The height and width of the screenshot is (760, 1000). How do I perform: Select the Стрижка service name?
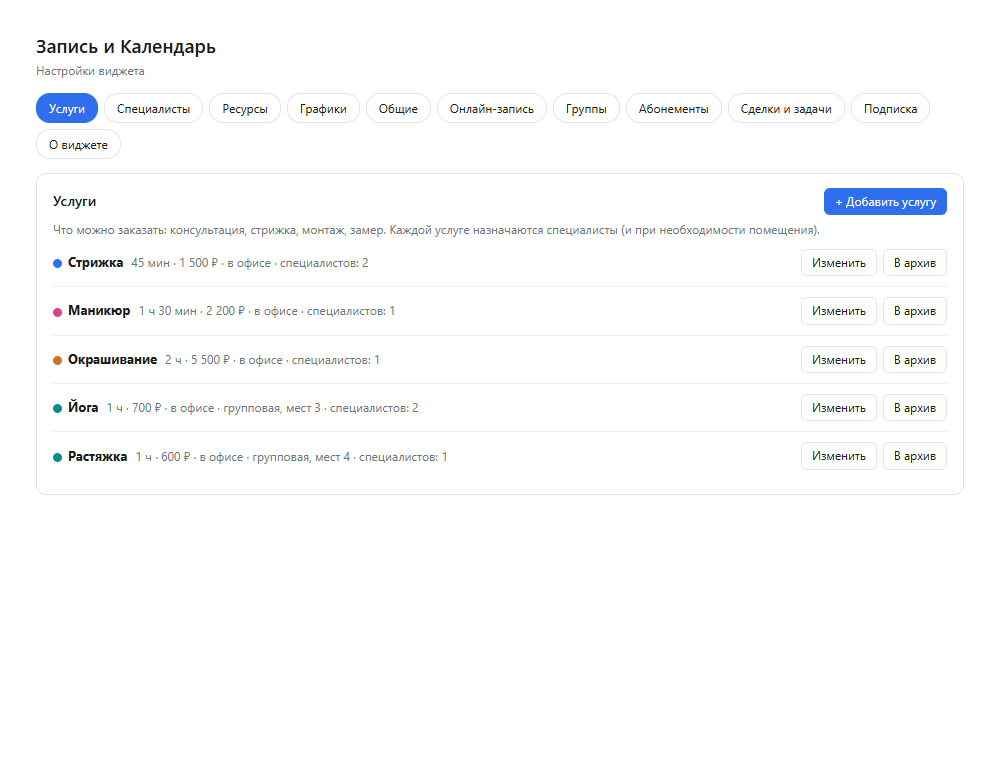(x=96, y=263)
